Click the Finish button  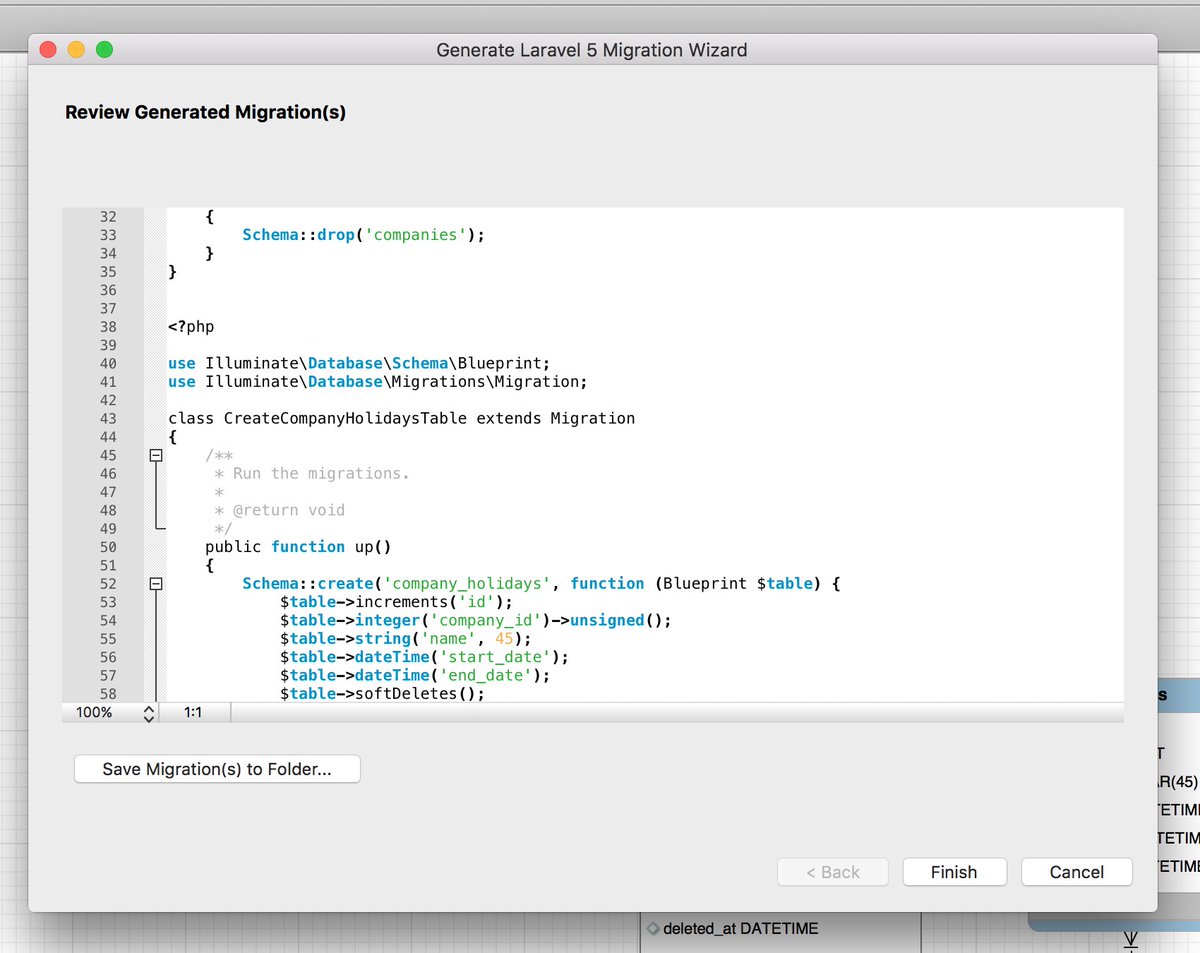954,872
